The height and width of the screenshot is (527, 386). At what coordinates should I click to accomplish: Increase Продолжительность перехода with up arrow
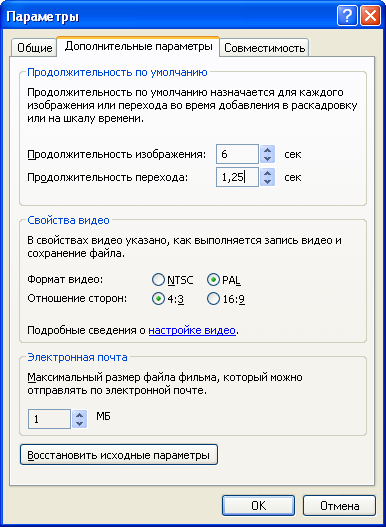(267, 173)
